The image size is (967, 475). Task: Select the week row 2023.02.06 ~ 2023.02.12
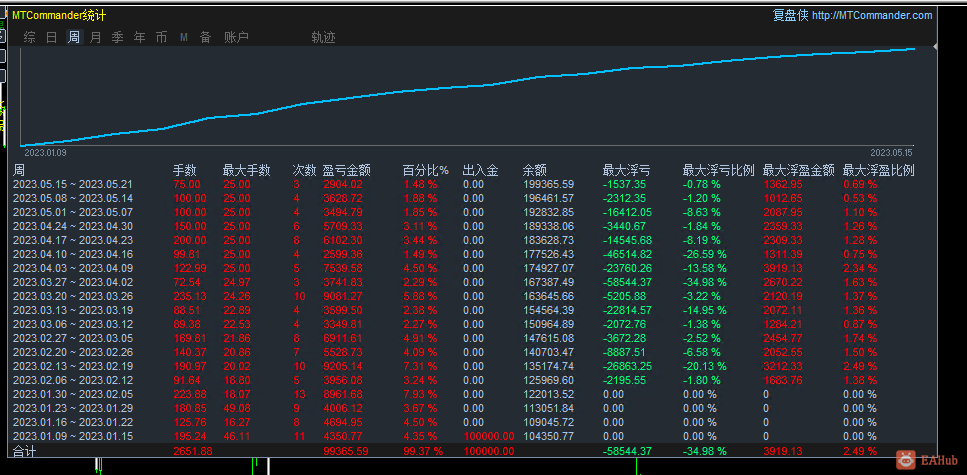click(472, 380)
